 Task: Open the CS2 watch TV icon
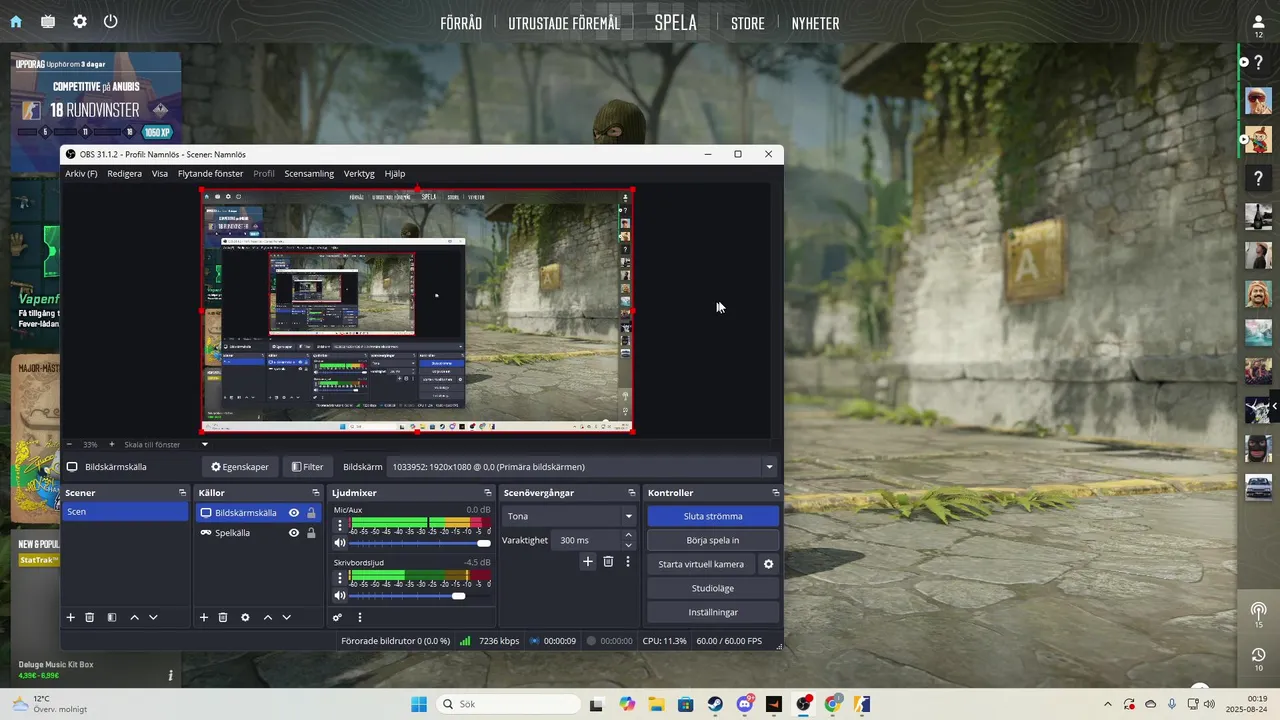pyautogui.click(x=48, y=22)
